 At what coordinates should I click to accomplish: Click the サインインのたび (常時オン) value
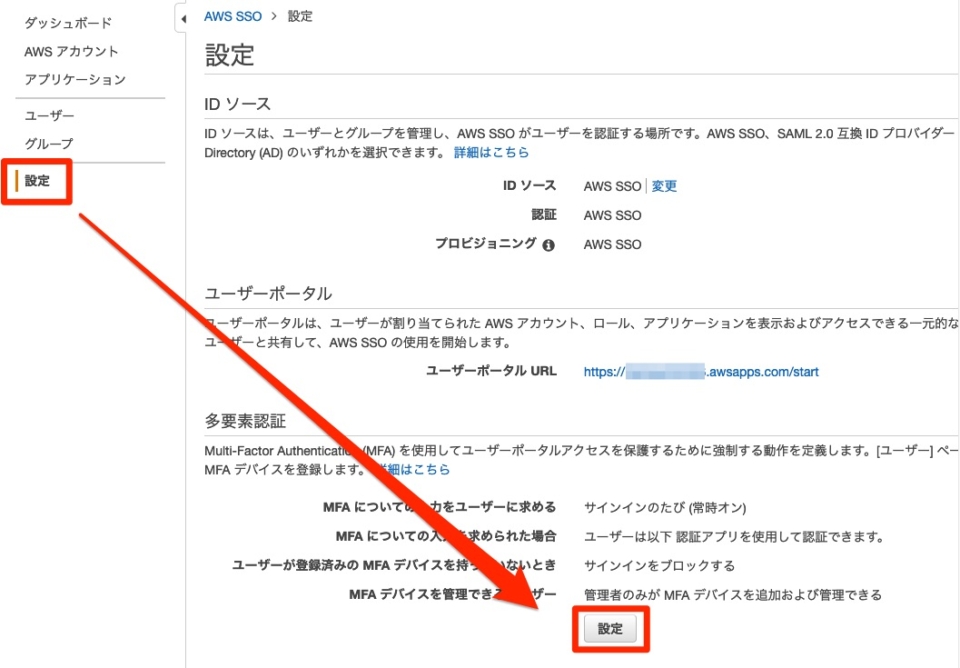665,508
